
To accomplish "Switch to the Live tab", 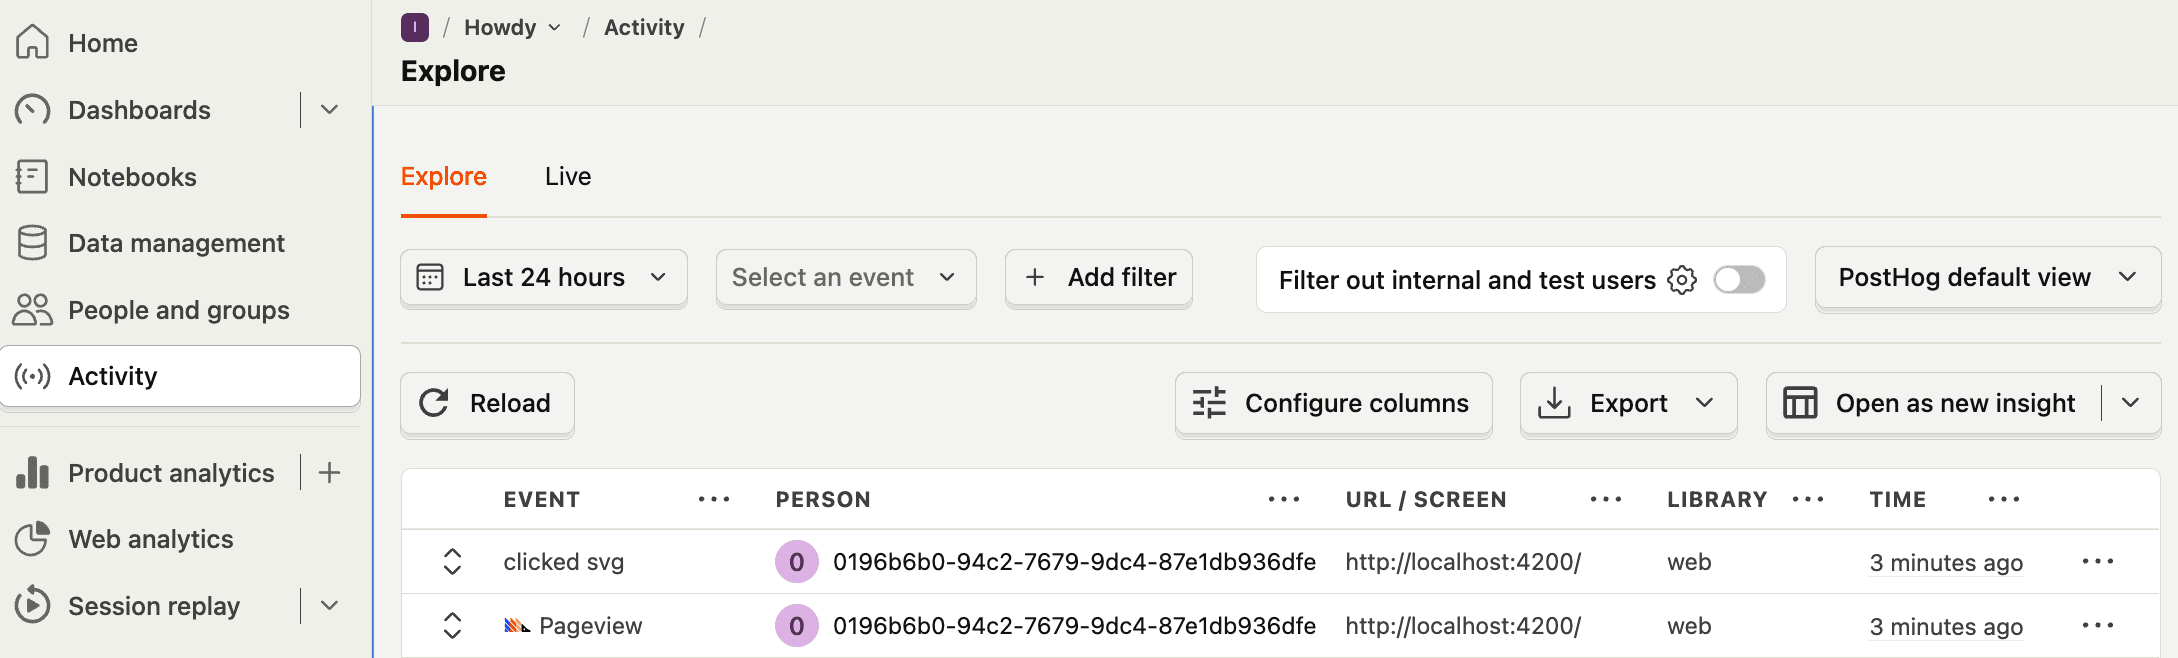I will point(568,176).
